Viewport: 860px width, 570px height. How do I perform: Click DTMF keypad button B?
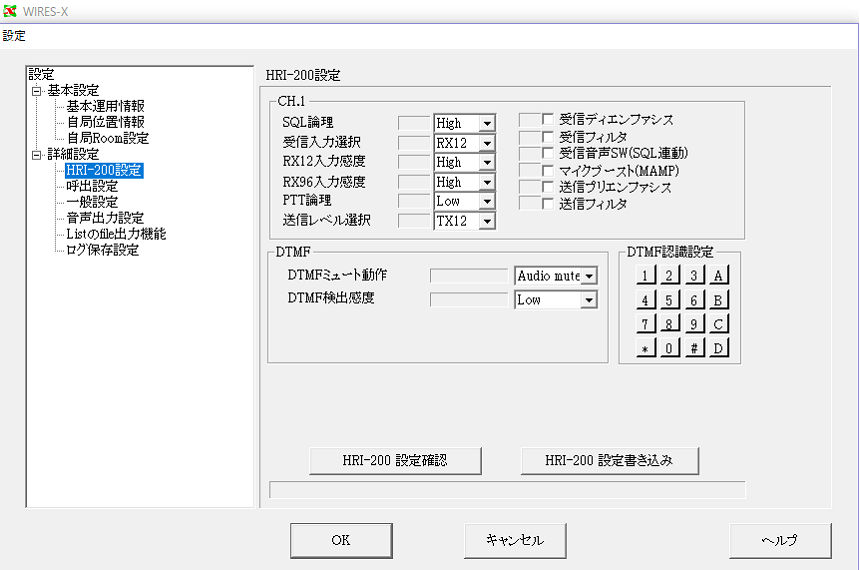click(718, 300)
